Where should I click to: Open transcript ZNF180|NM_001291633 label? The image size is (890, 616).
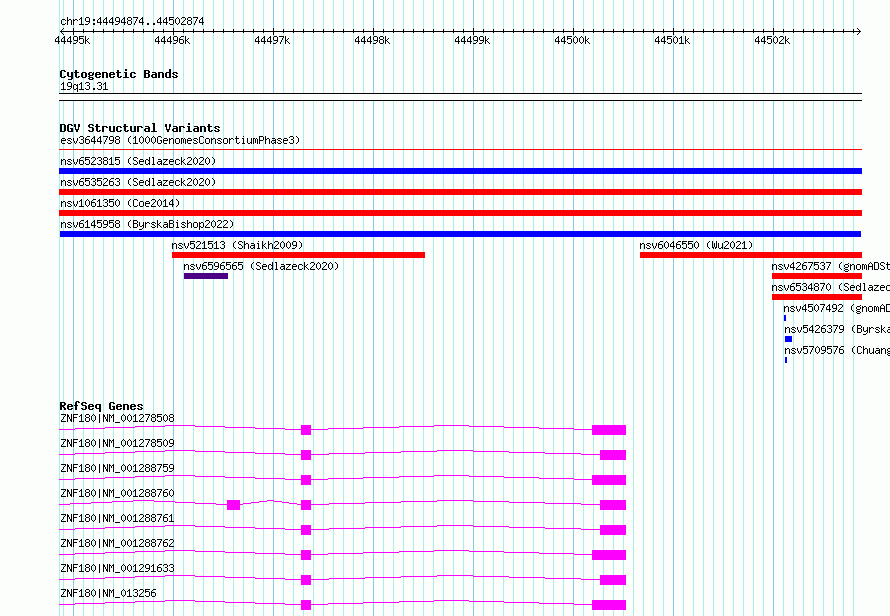click(117, 568)
